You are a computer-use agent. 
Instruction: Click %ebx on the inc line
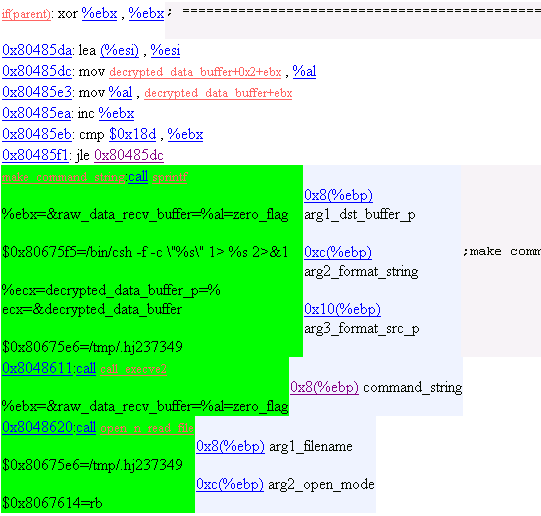(116, 113)
